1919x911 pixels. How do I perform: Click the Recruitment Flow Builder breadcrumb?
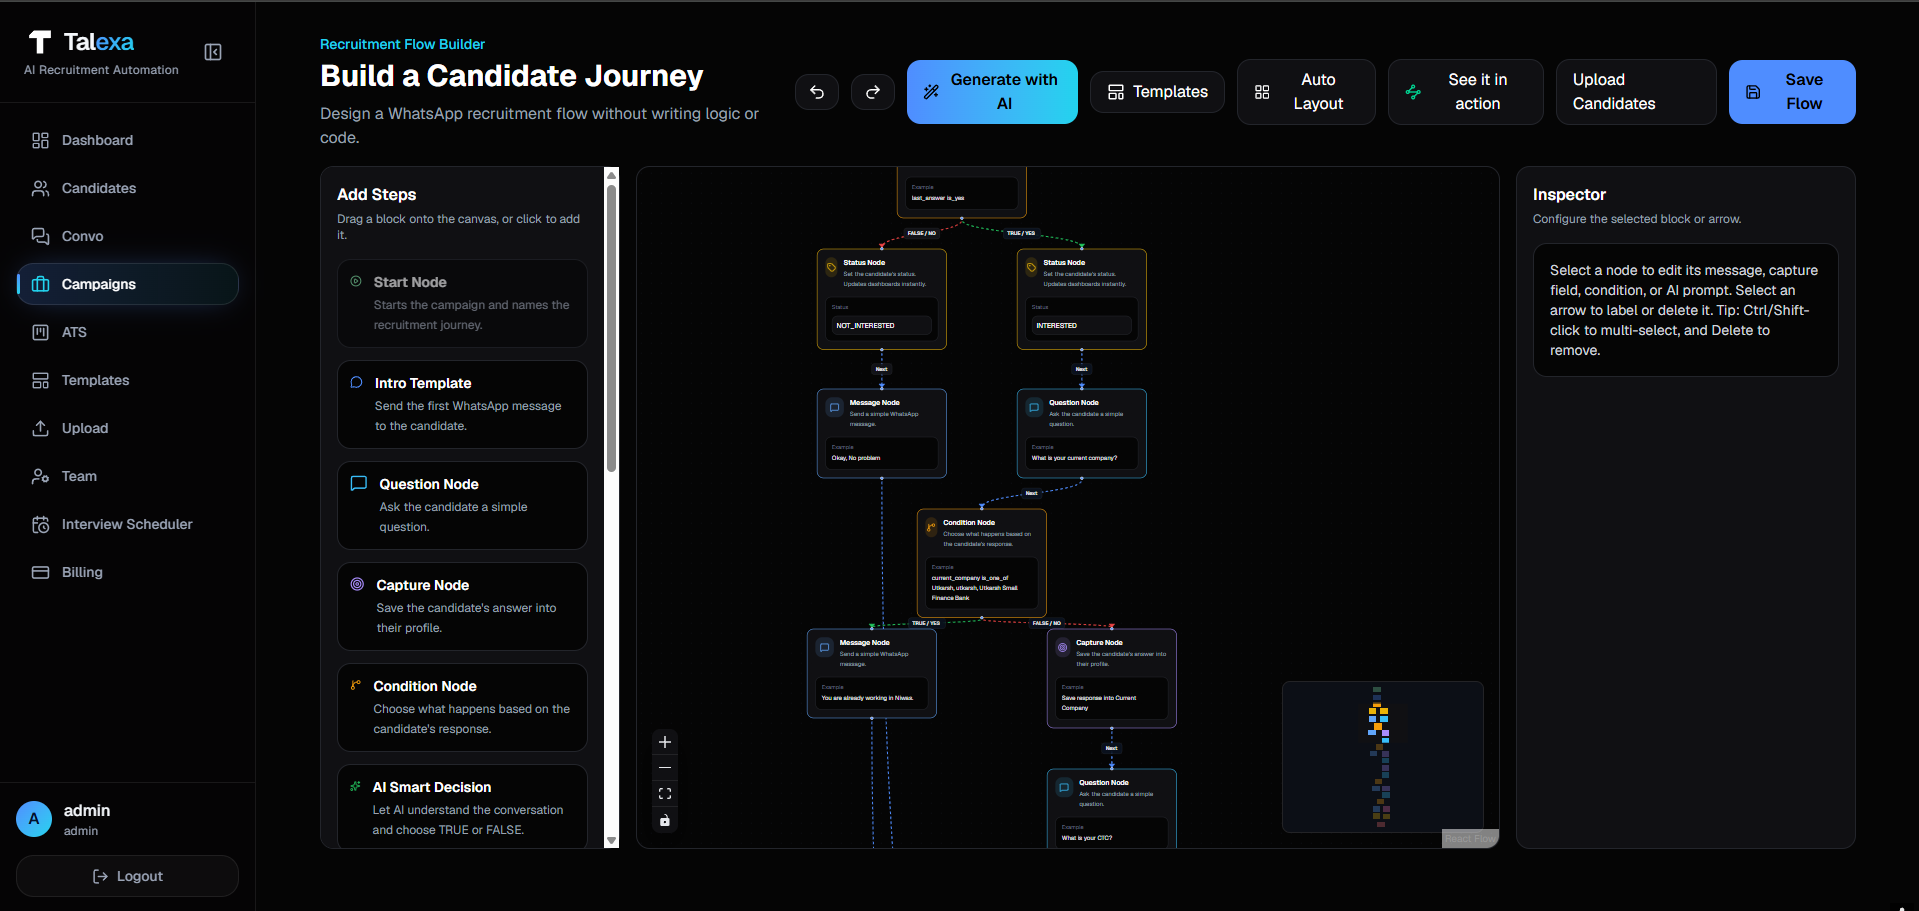click(x=402, y=44)
